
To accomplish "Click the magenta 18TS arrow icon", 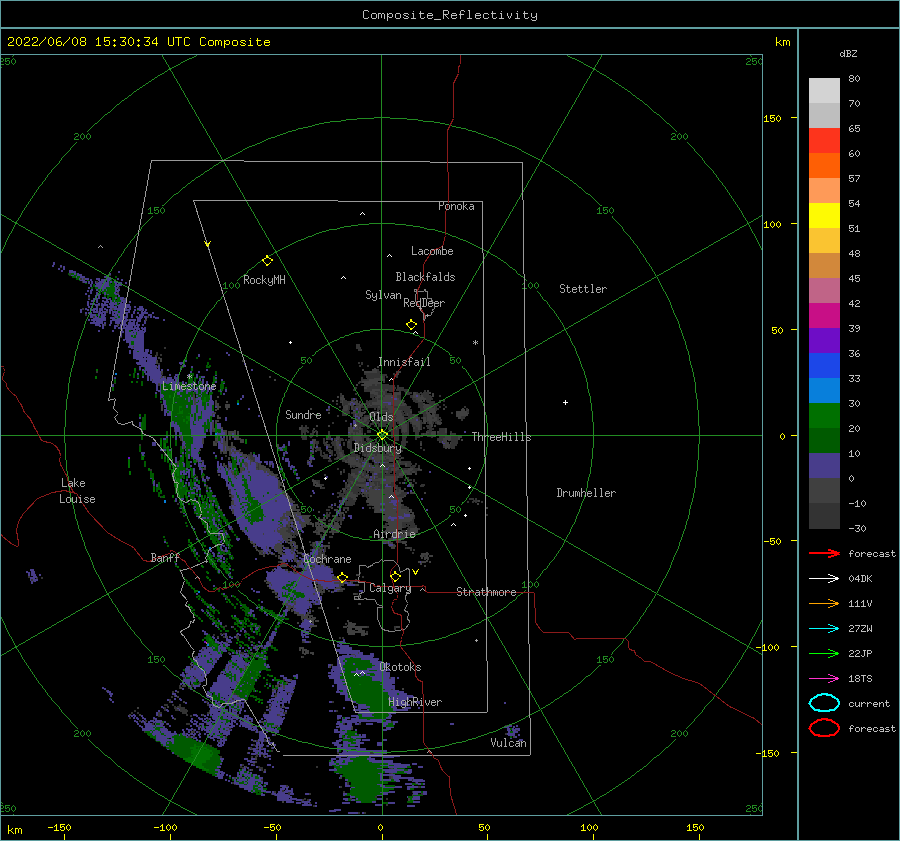I will coord(824,679).
